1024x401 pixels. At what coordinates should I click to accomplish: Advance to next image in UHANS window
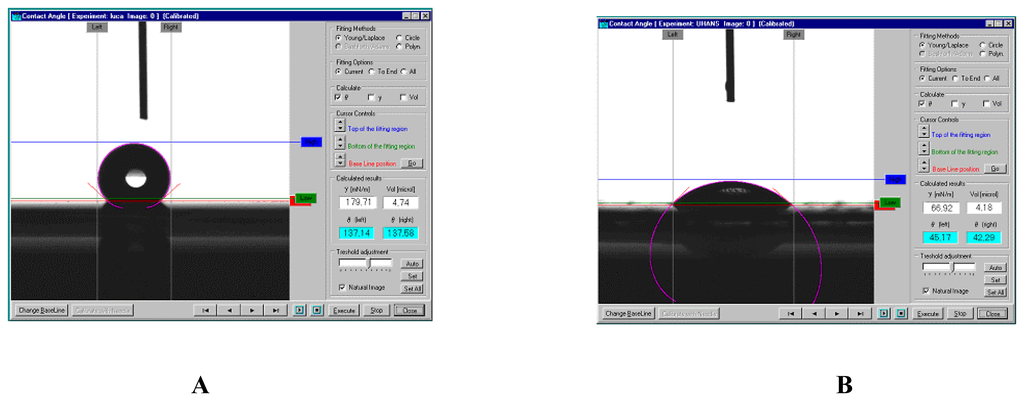tap(836, 314)
